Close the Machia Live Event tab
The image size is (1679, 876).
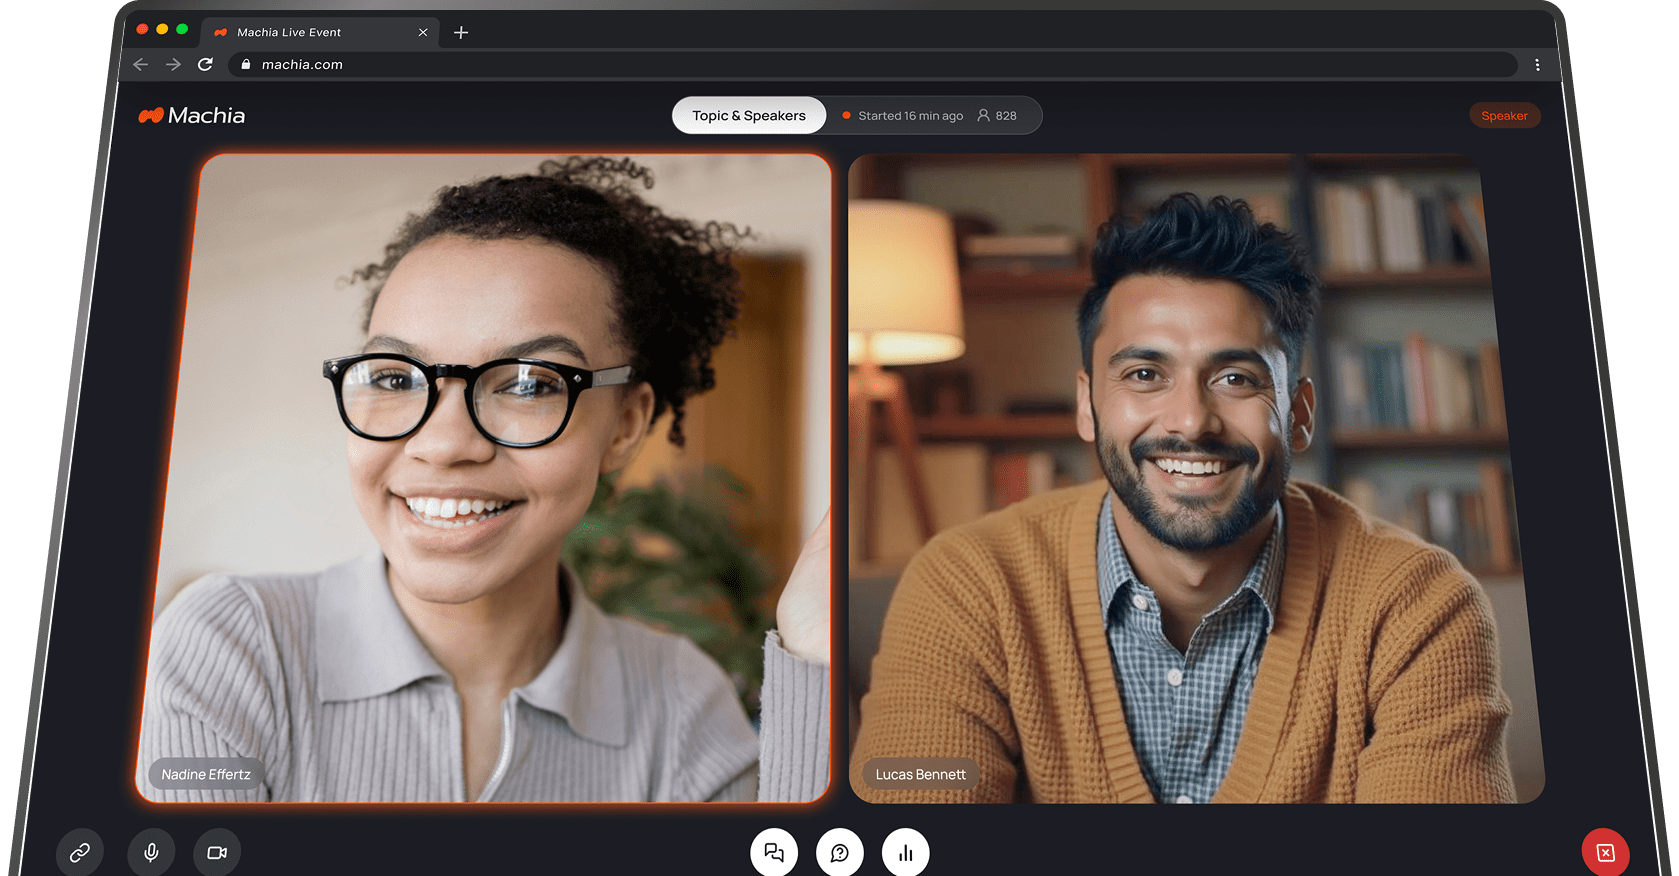(423, 32)
